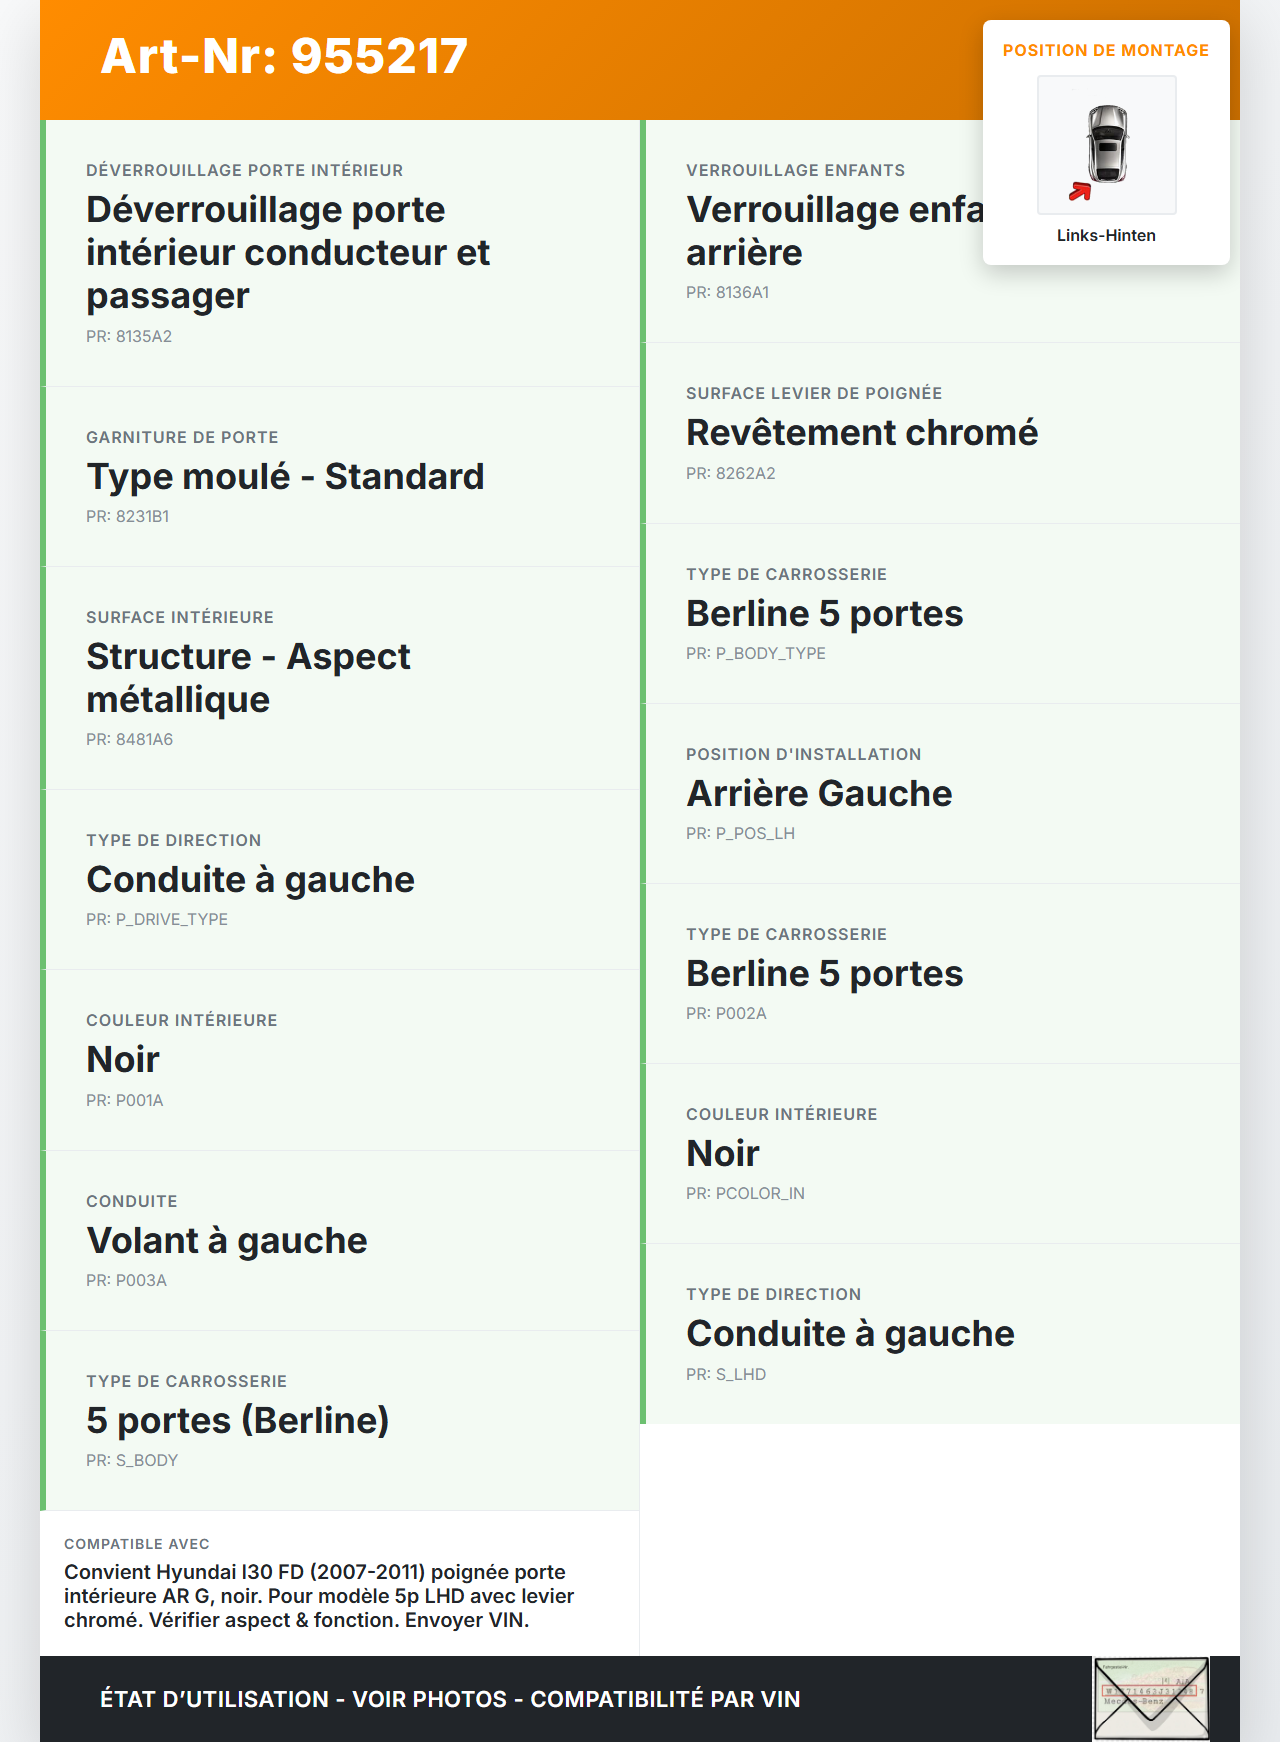Click the Compatible avec Hyundai I30 description
The image size is (1280, 1742).
point(320,1595)
